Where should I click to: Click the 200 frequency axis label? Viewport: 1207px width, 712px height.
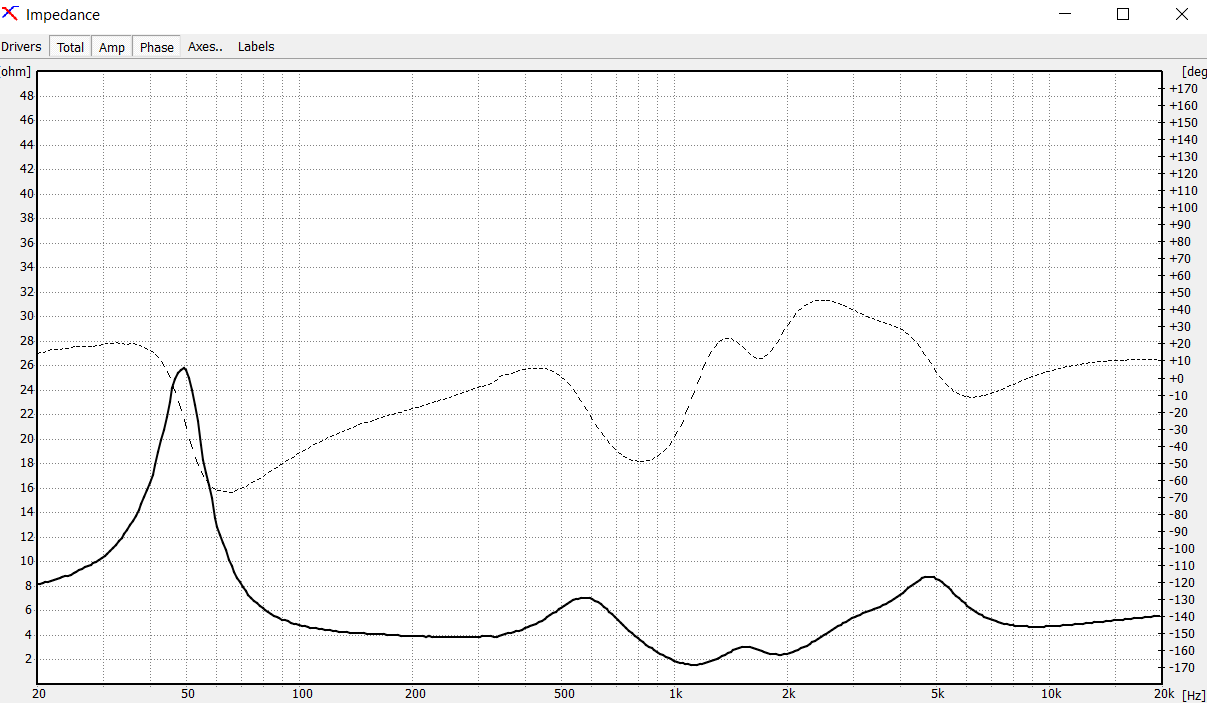click(x=415, y=694)
